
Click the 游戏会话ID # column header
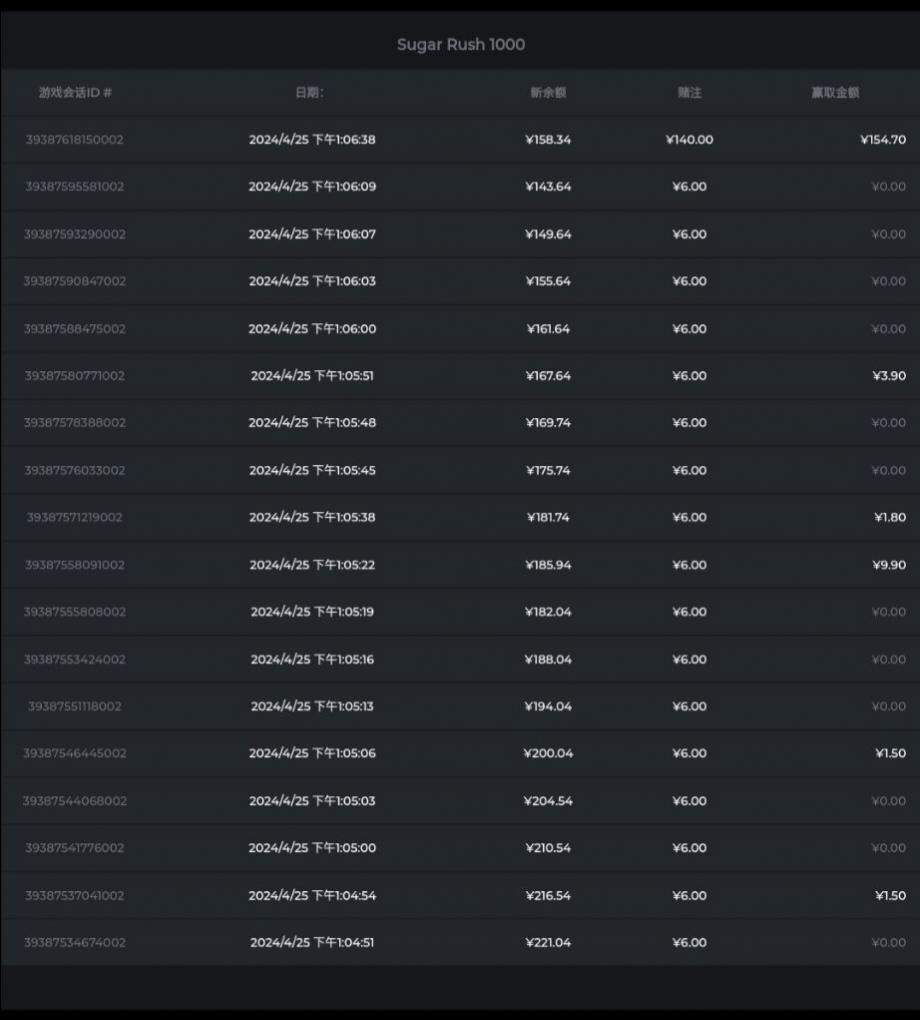click(75, 92)
